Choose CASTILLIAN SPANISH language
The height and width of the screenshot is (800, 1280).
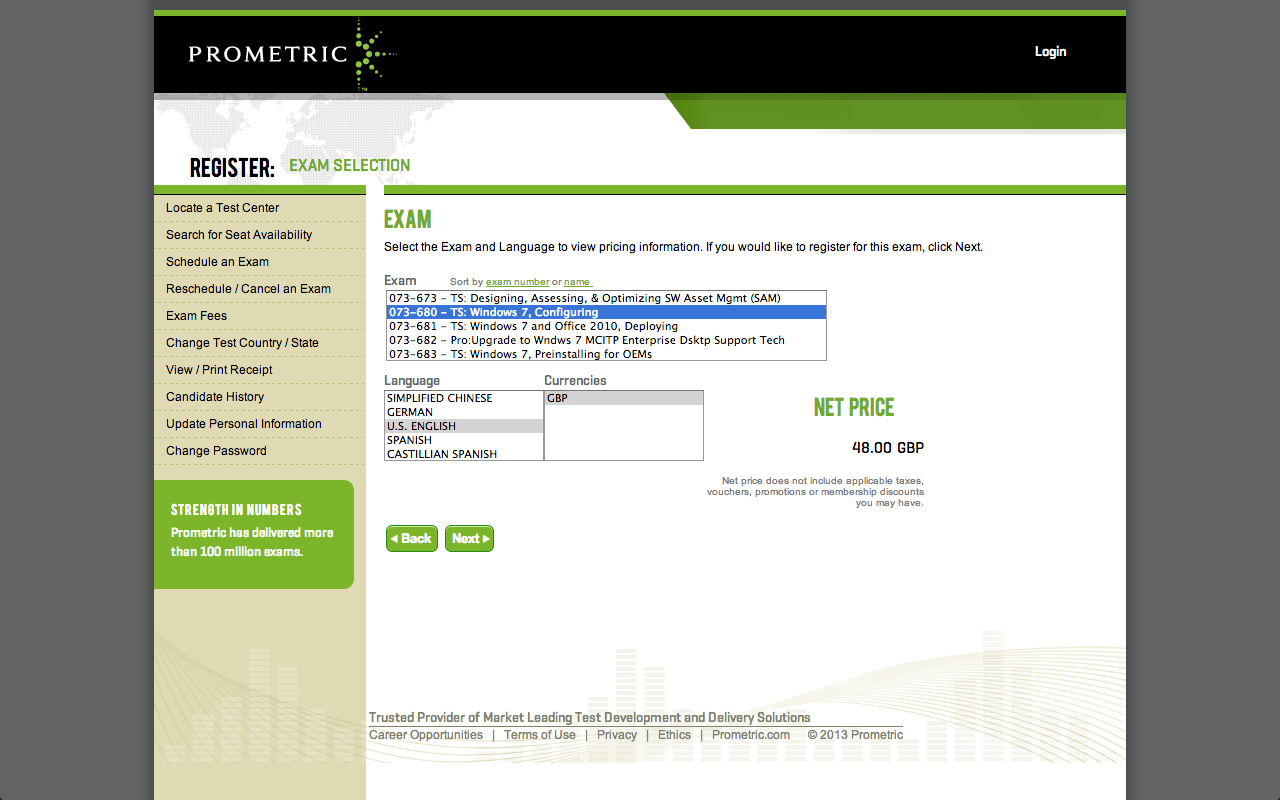pyautogui.click(x=464, y=454)
